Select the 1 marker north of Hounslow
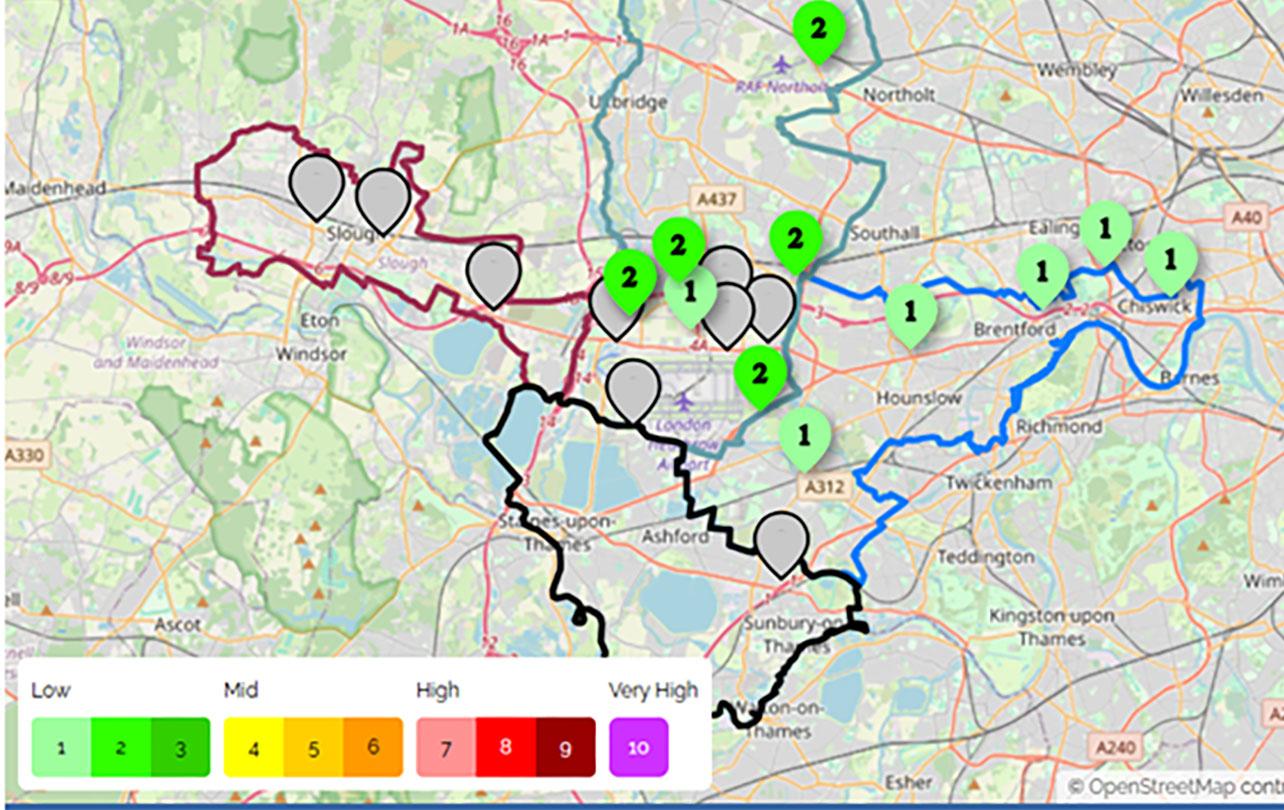Image resolution: width=1284 pixels, height=810 pixels. coord(910,311)
